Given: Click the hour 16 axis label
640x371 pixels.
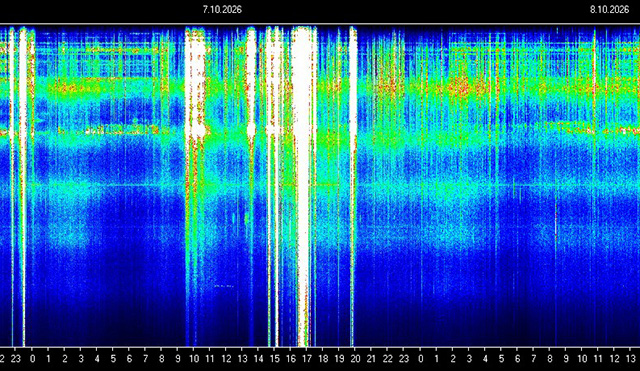Looking at the screenshot, I should (x=291, y=359).
